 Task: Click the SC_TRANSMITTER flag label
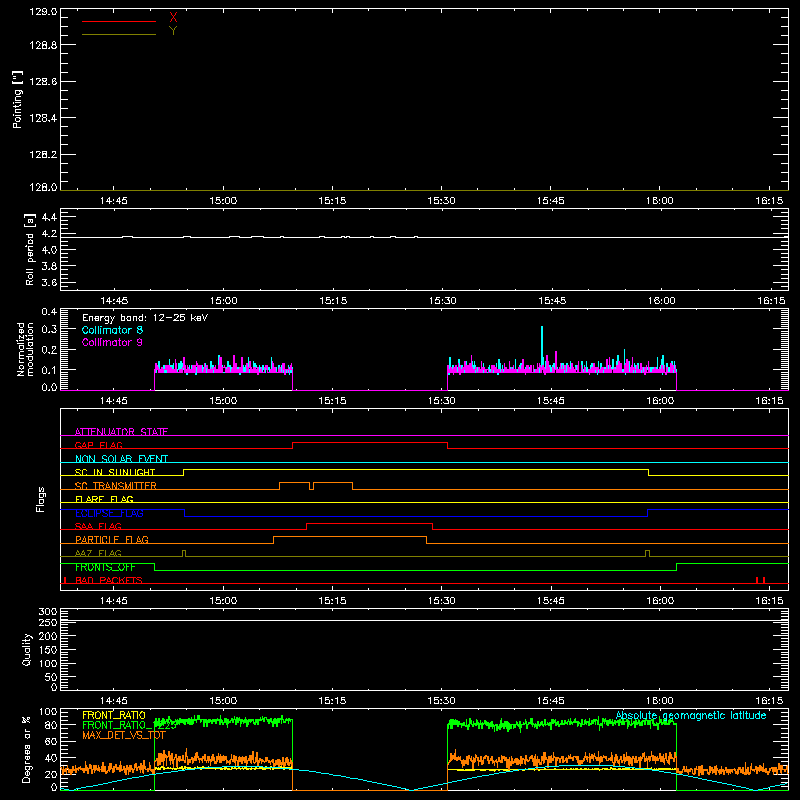click(116, 486)
